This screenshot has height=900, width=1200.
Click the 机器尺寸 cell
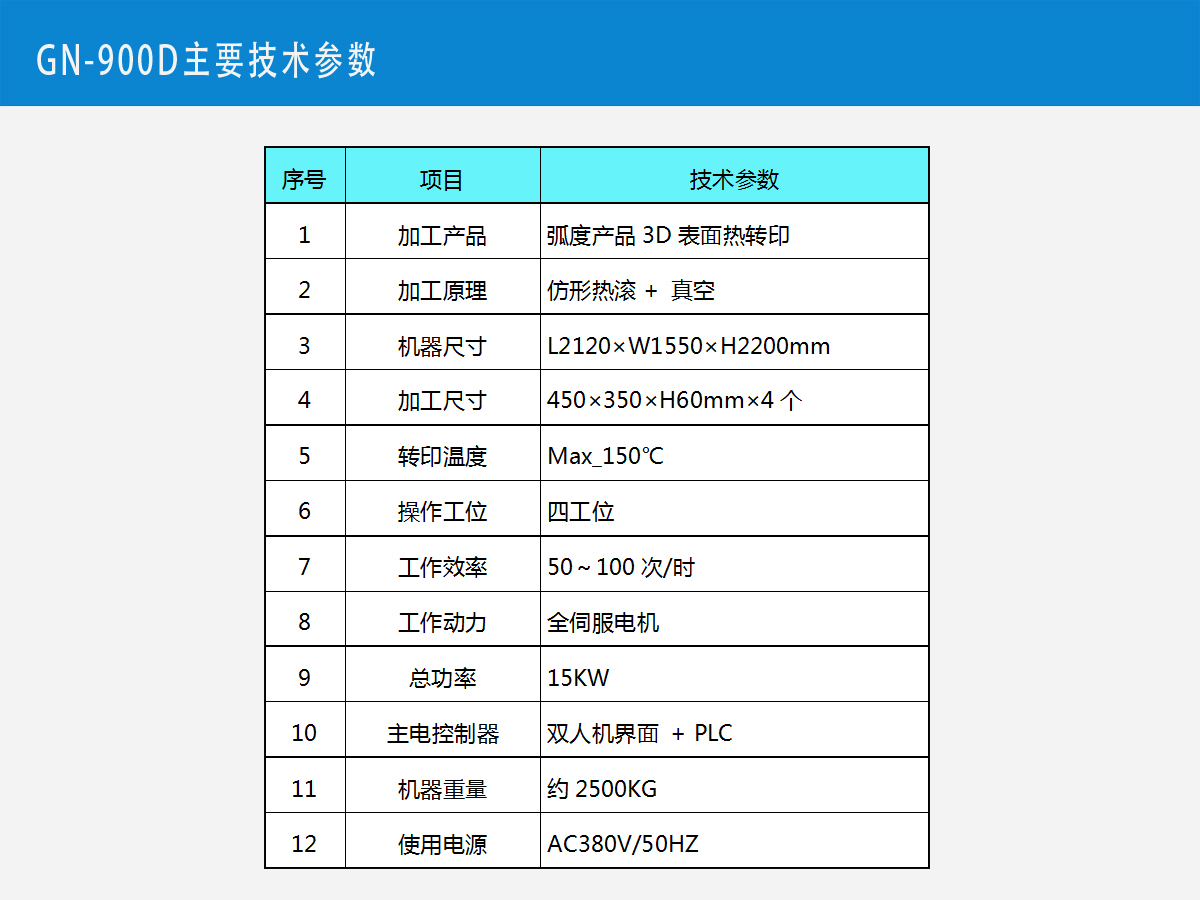pos(443,342)
